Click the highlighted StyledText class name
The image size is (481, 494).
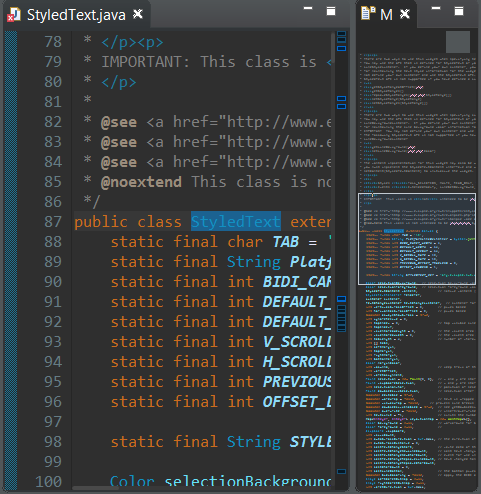tap(236, 222)
